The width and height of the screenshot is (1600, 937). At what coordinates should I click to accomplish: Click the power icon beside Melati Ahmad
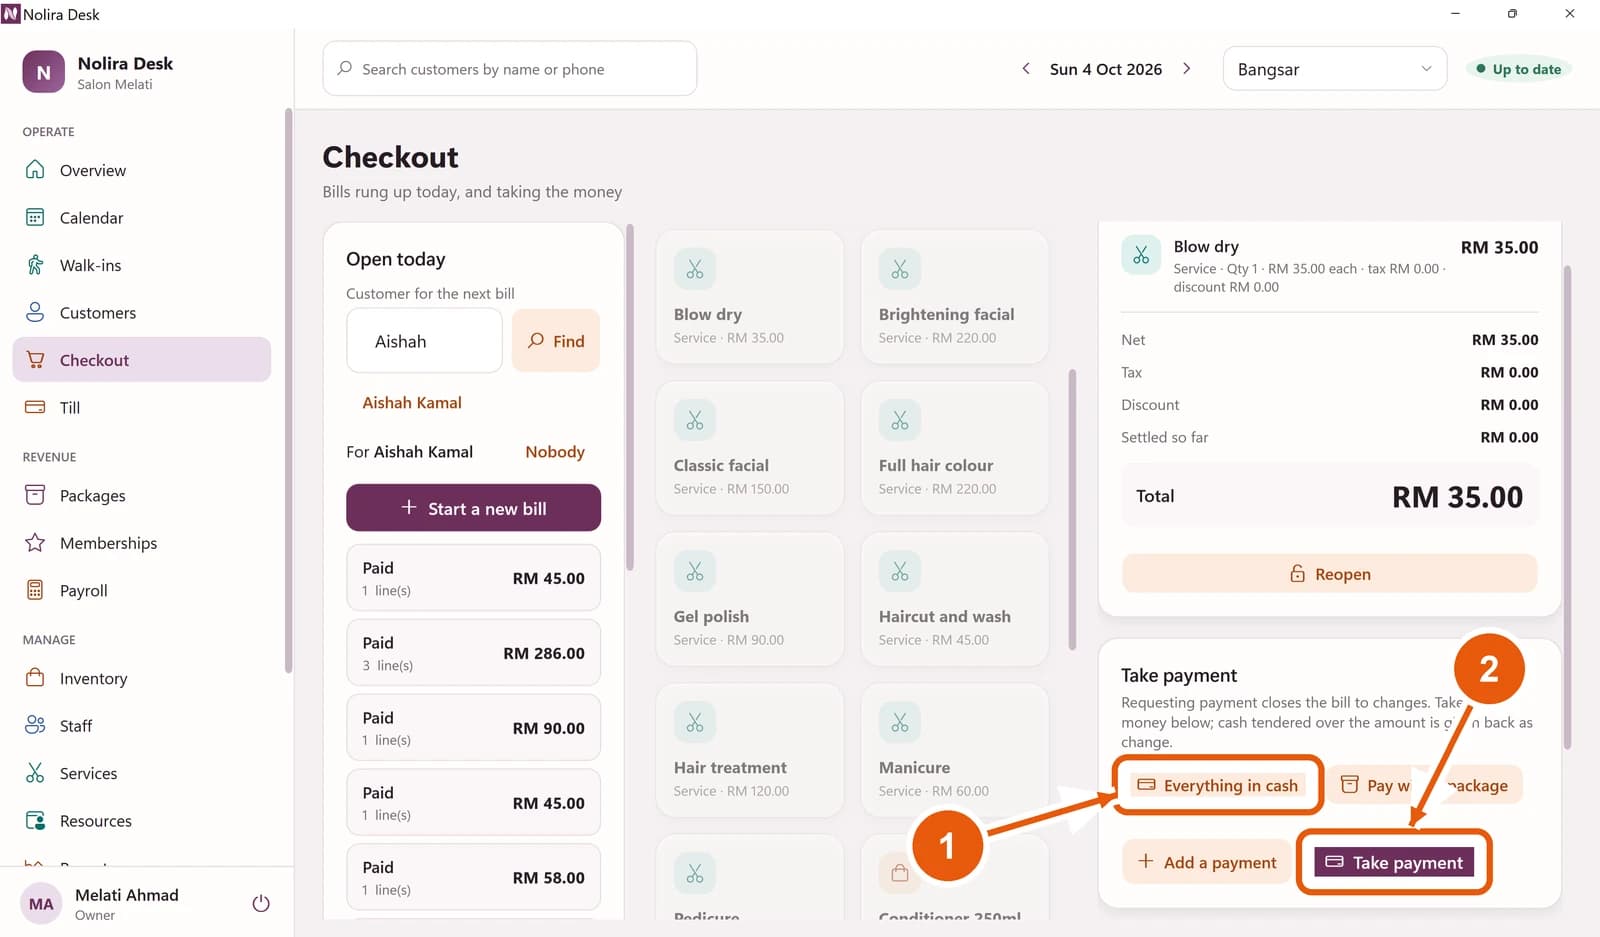(x=261, y=904)
